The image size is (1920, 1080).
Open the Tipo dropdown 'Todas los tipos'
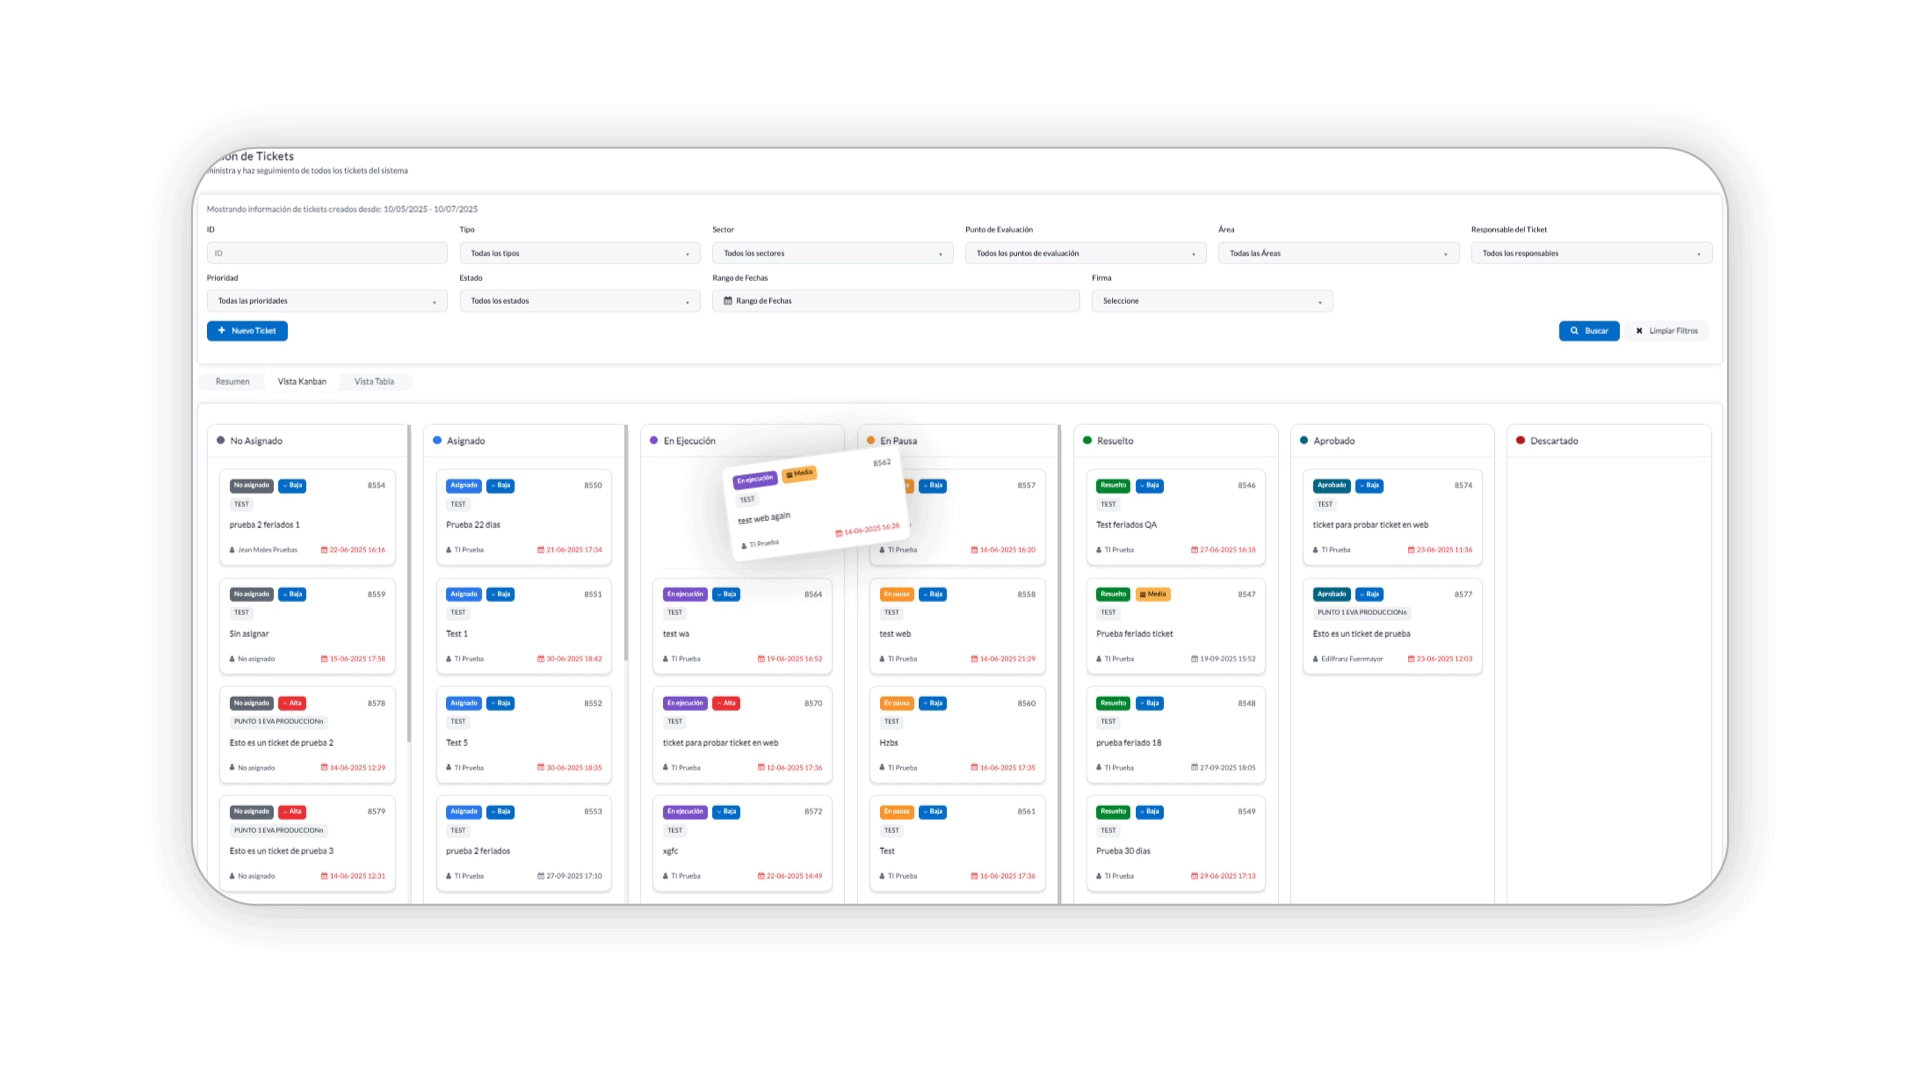coord(579,253)
